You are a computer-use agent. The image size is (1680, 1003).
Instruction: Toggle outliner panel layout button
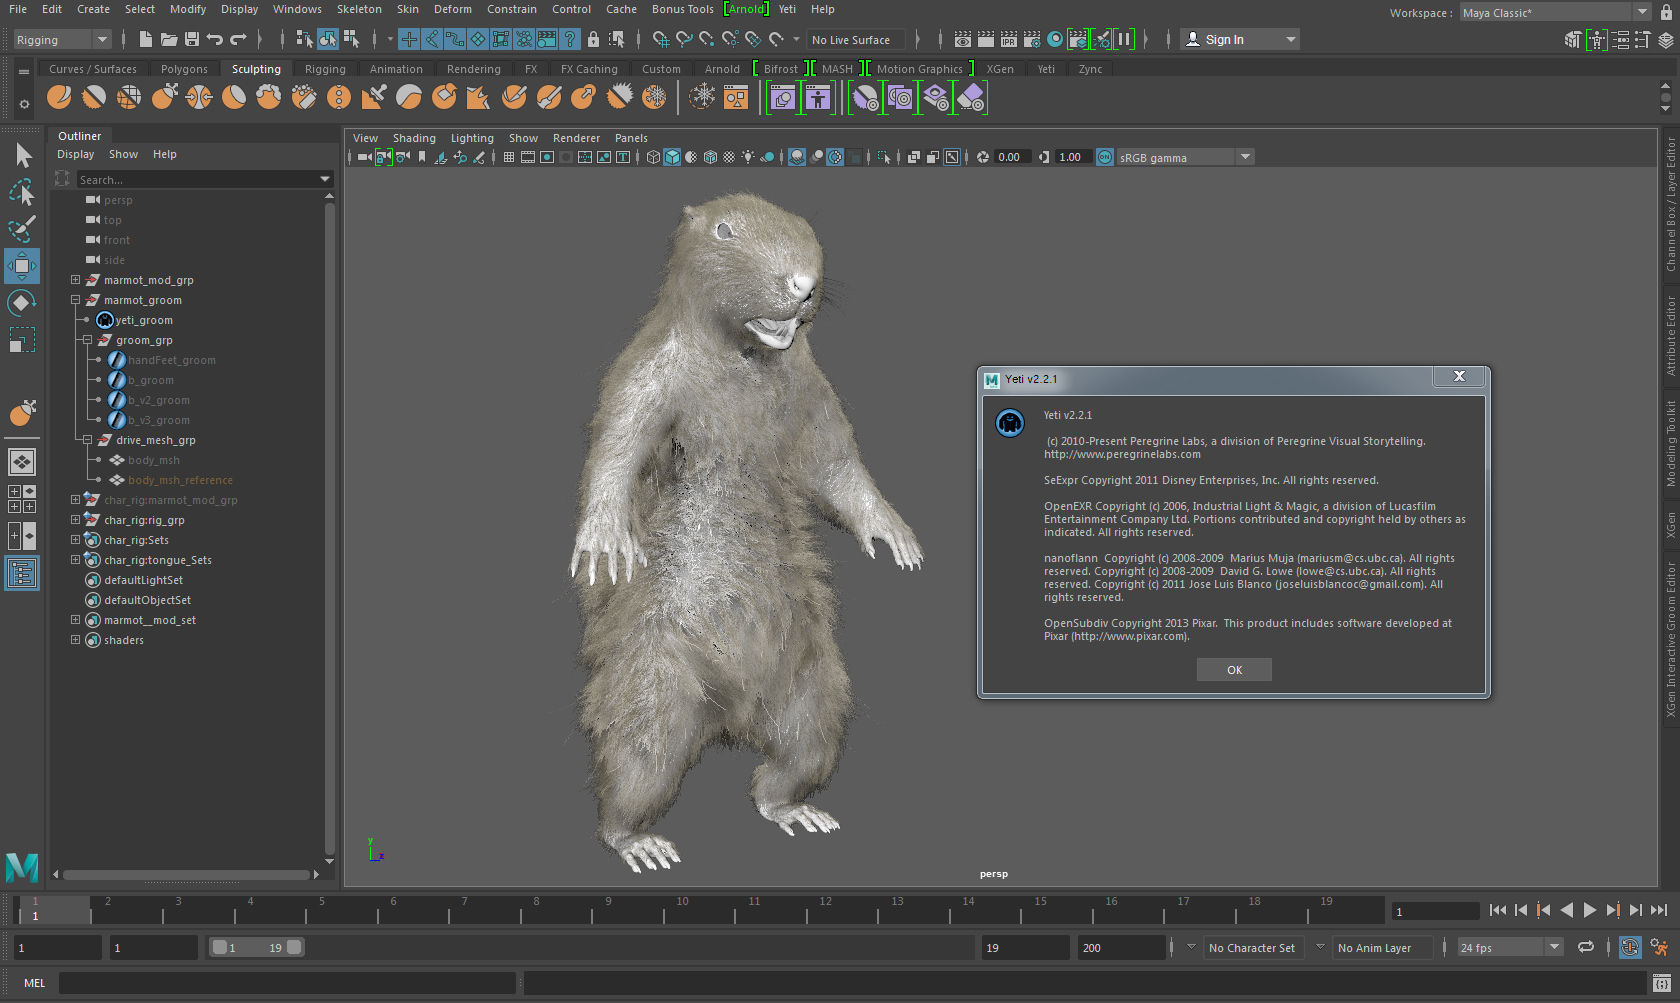(22, 573)
